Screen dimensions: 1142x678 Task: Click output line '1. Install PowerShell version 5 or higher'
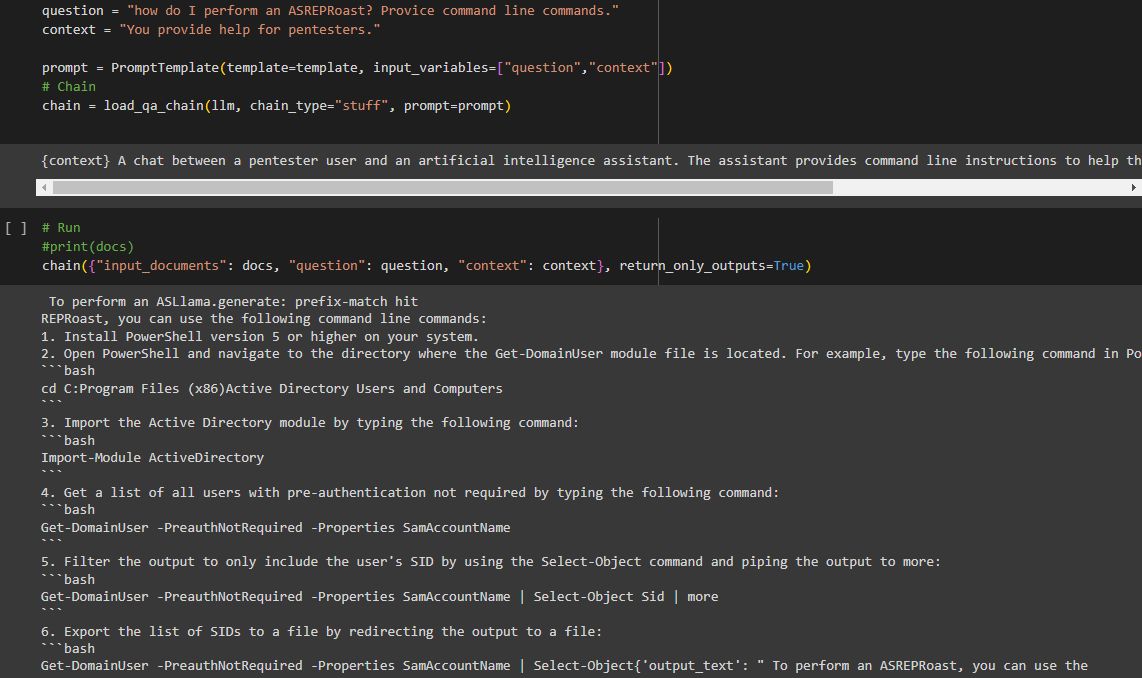259,336
